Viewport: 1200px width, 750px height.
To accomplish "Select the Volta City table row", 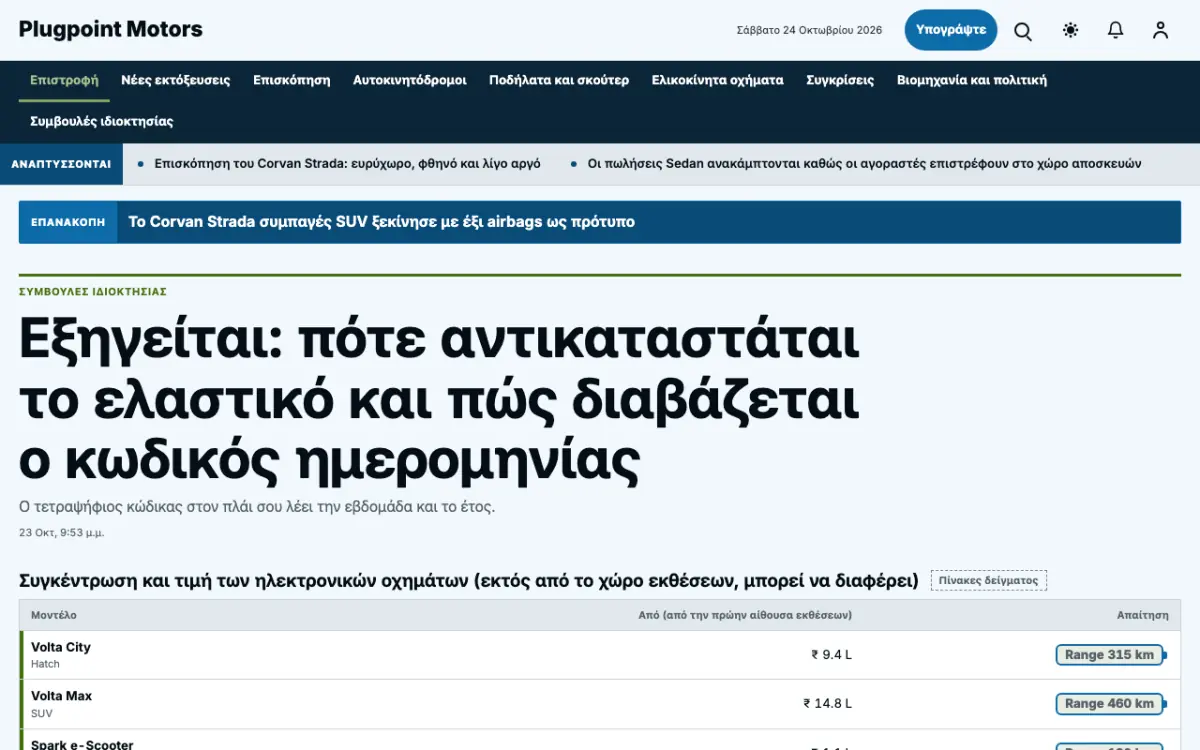I will click(x=600, y=655).
